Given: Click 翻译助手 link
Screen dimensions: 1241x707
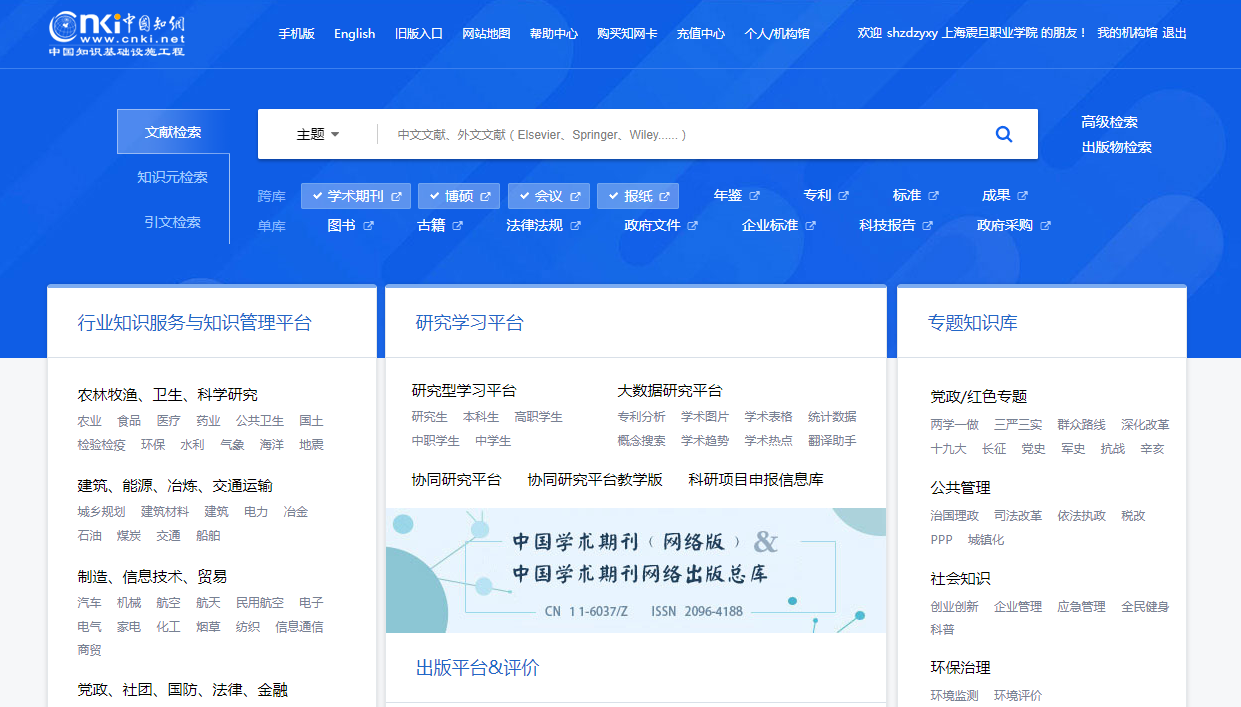Looking at the screenshot, I should tap(832, 441).
